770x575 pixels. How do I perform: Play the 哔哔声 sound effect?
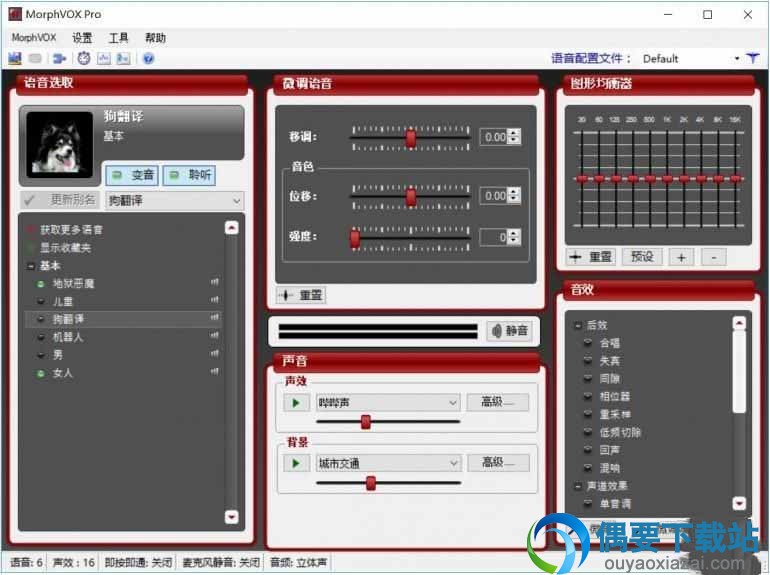click(296, 403)
